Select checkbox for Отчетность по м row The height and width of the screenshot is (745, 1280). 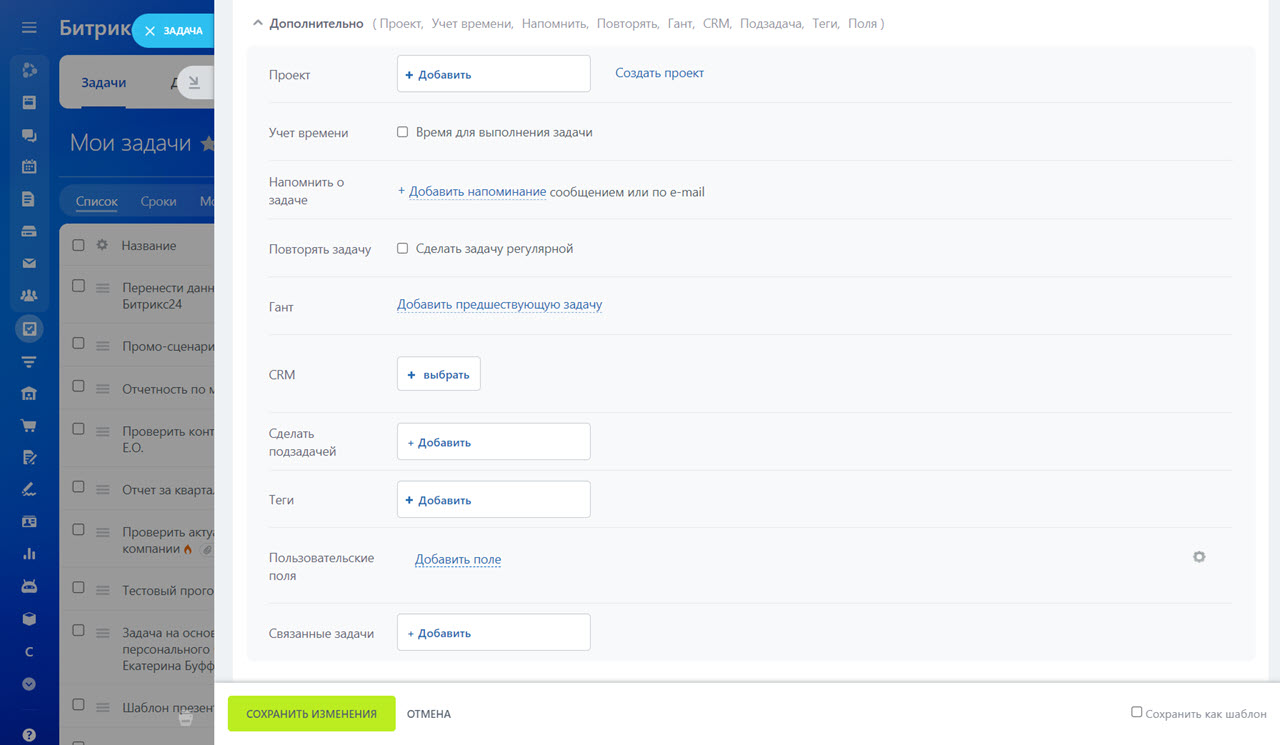click(x=79, y=387)
